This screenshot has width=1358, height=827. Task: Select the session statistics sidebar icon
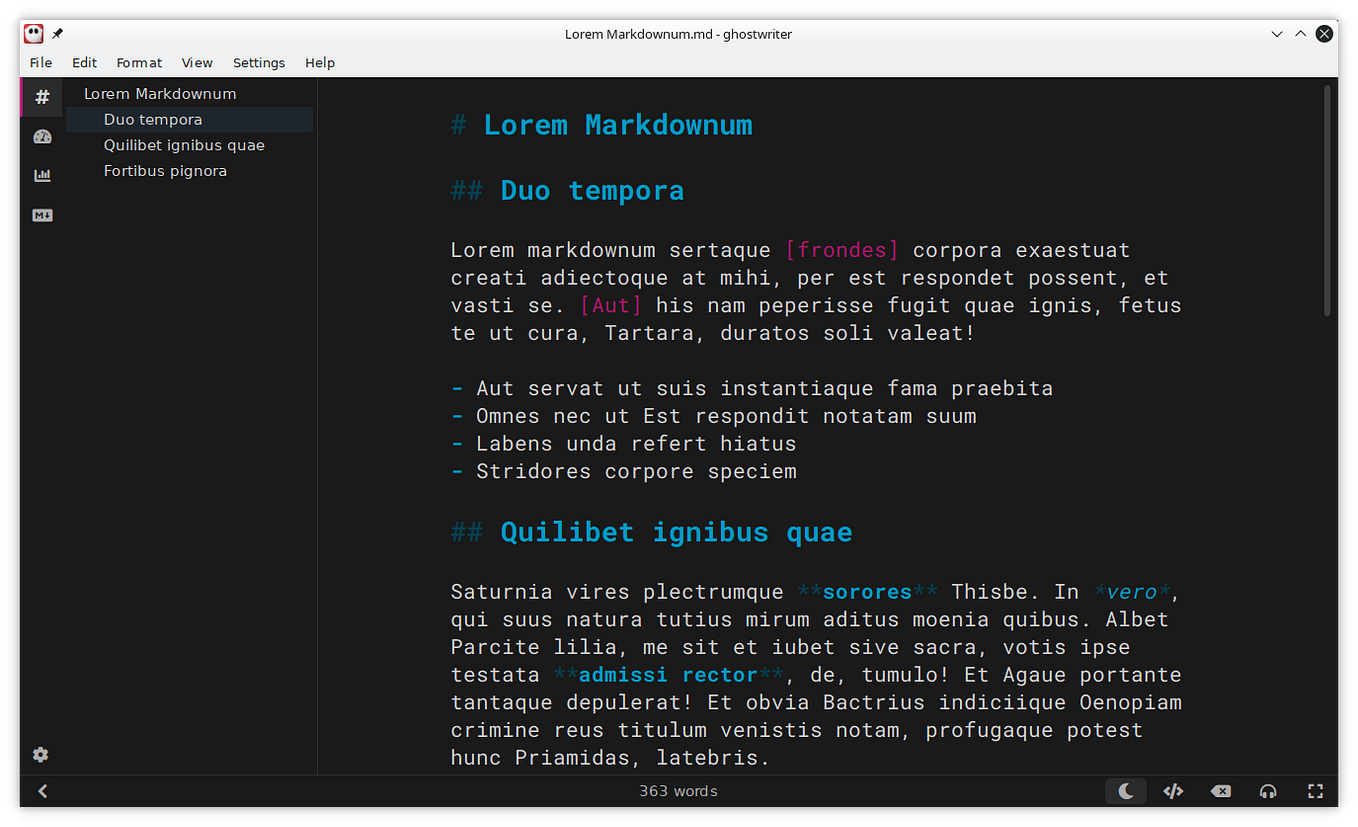[x=41, y=136]
